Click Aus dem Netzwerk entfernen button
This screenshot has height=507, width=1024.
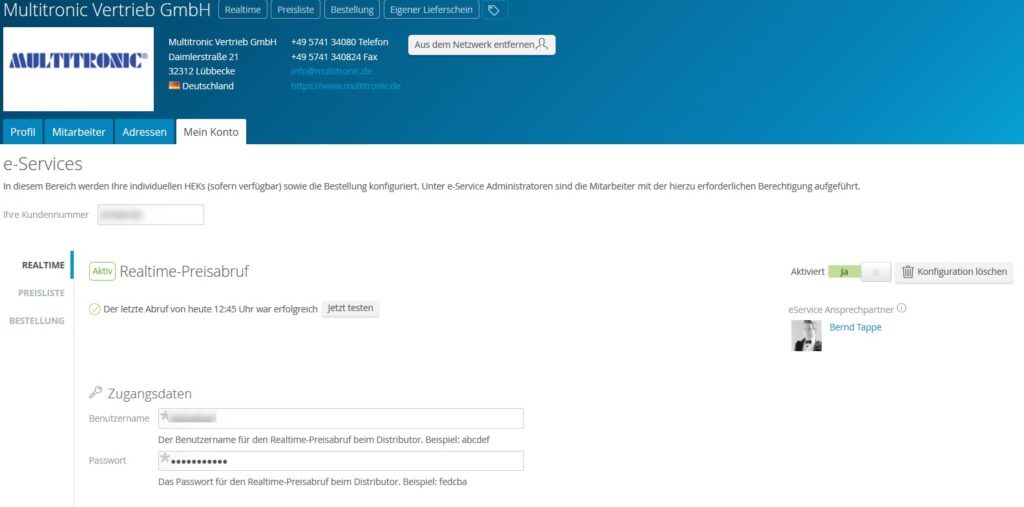482,44
